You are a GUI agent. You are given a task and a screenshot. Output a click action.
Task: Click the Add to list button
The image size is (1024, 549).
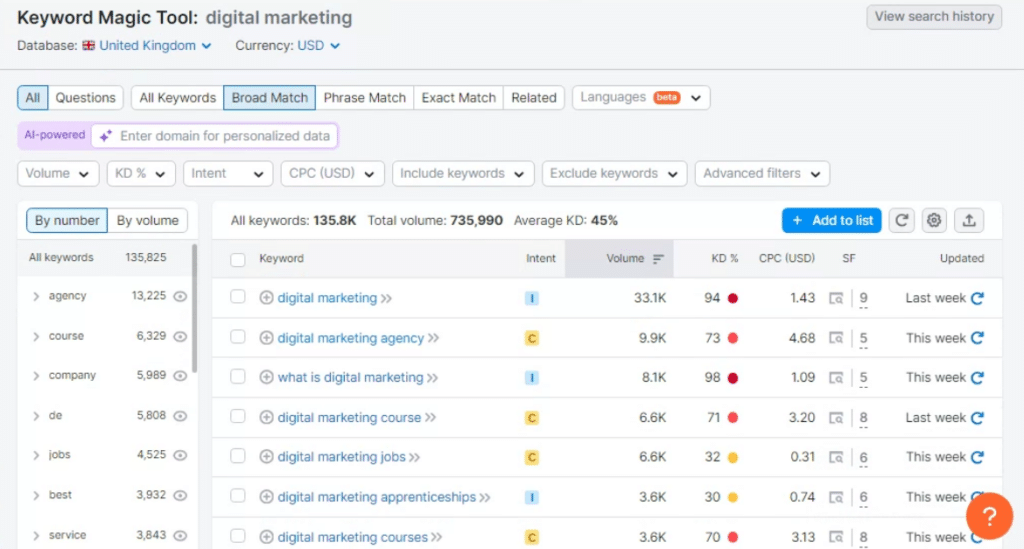[x=831, y=220]
